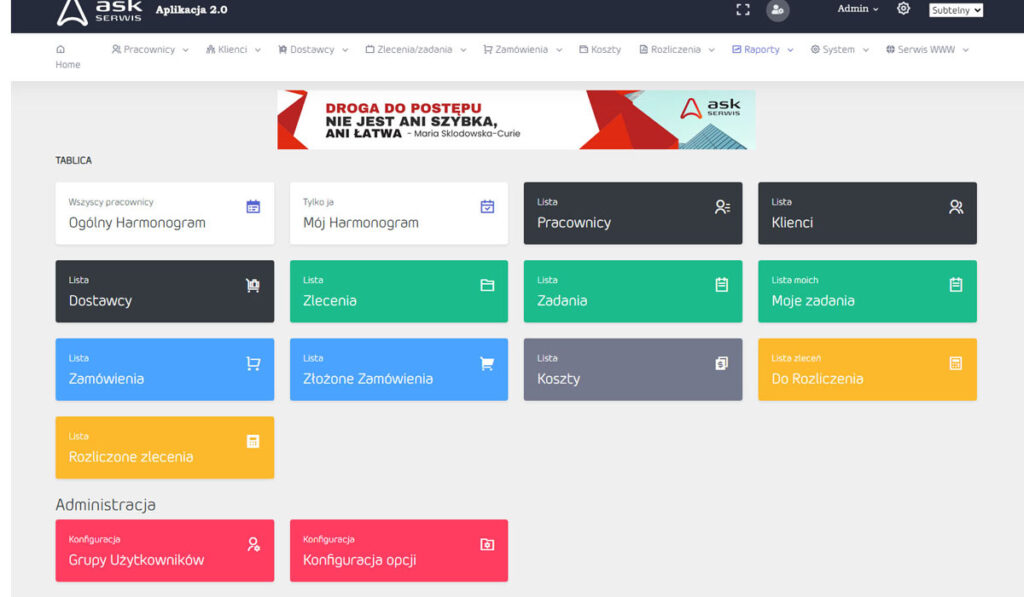Open the Klienci list tile
Viewport: 1024px width, 597px height.
click(866, 213)
